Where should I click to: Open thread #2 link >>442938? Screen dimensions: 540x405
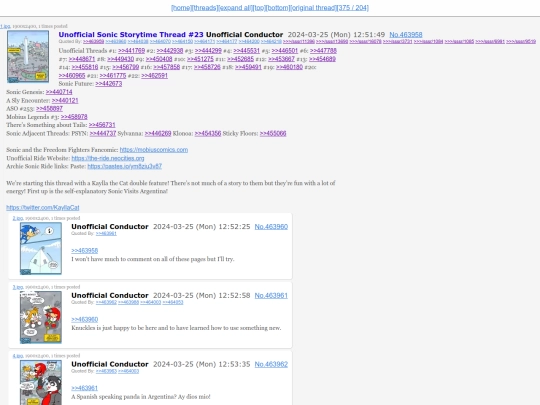(170, 51)
